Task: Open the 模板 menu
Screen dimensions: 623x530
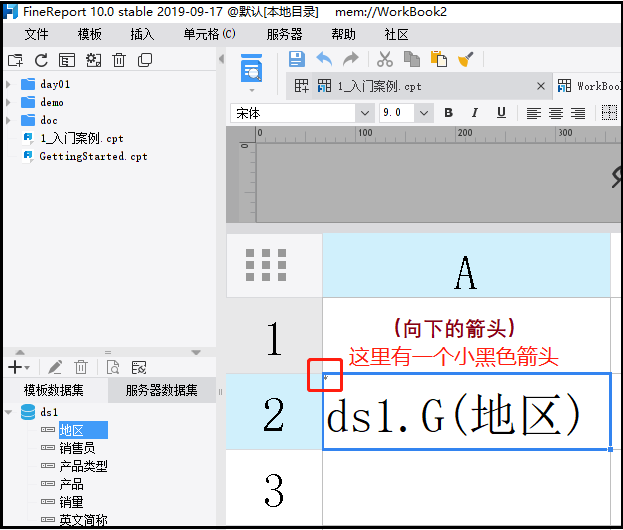Action: (x=89, y=35)
